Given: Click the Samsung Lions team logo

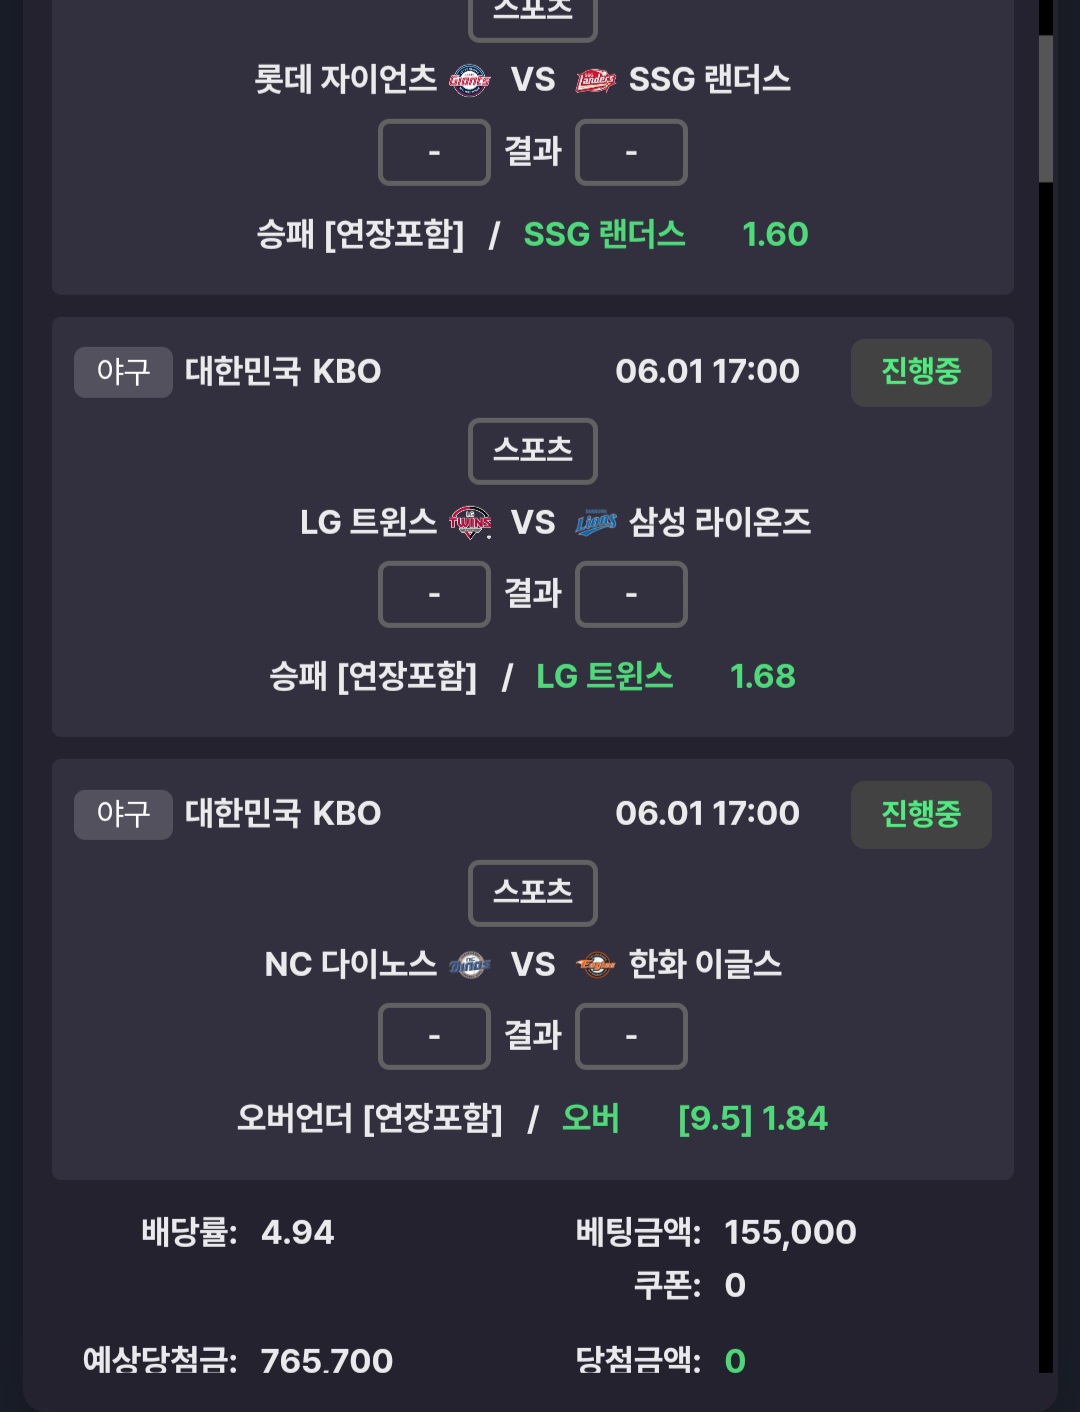Looking at the screenshot, I should (595, 522).
